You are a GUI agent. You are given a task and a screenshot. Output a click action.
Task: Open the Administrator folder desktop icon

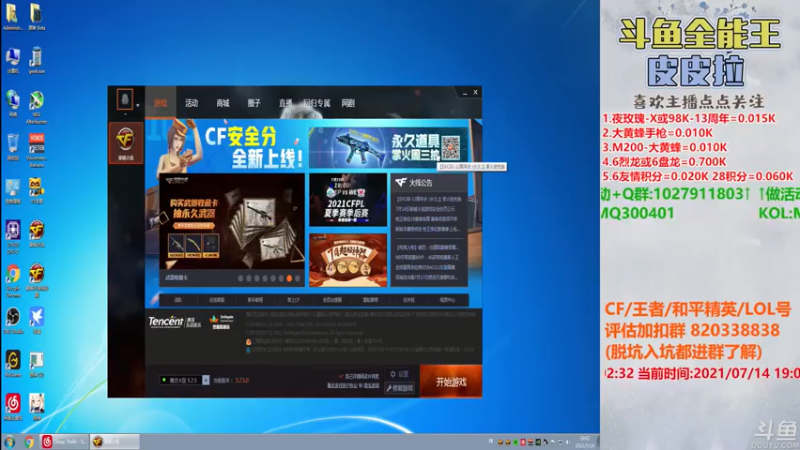click(x=12, y=17)
